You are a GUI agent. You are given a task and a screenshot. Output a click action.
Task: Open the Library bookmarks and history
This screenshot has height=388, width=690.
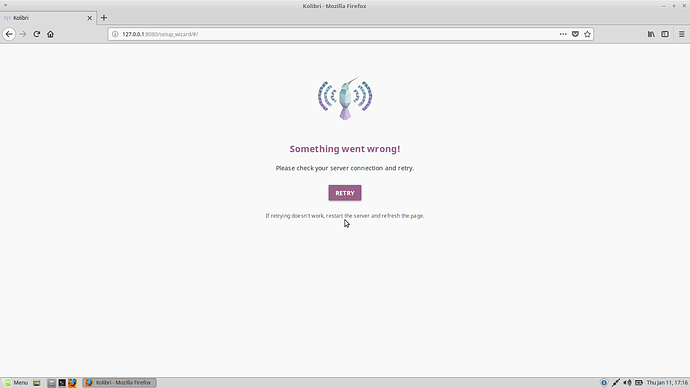[651, 34]
